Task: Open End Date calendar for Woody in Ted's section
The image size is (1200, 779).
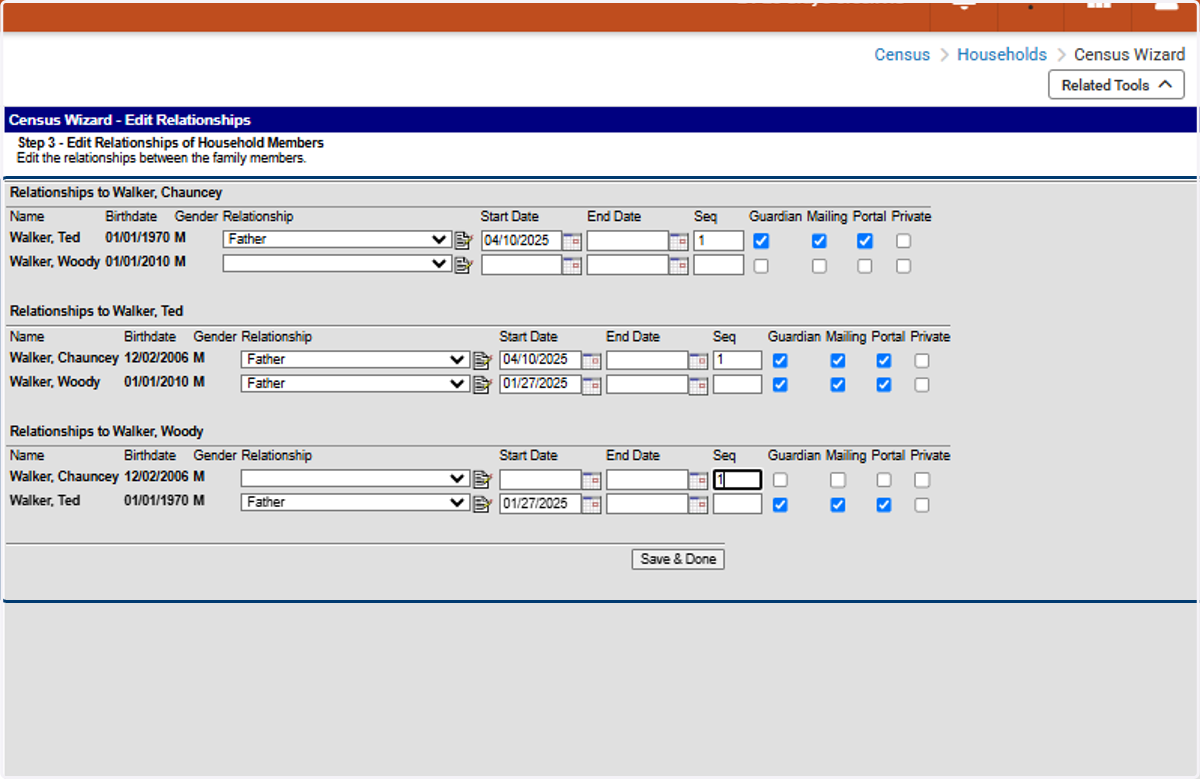Action: click(697, 384)
